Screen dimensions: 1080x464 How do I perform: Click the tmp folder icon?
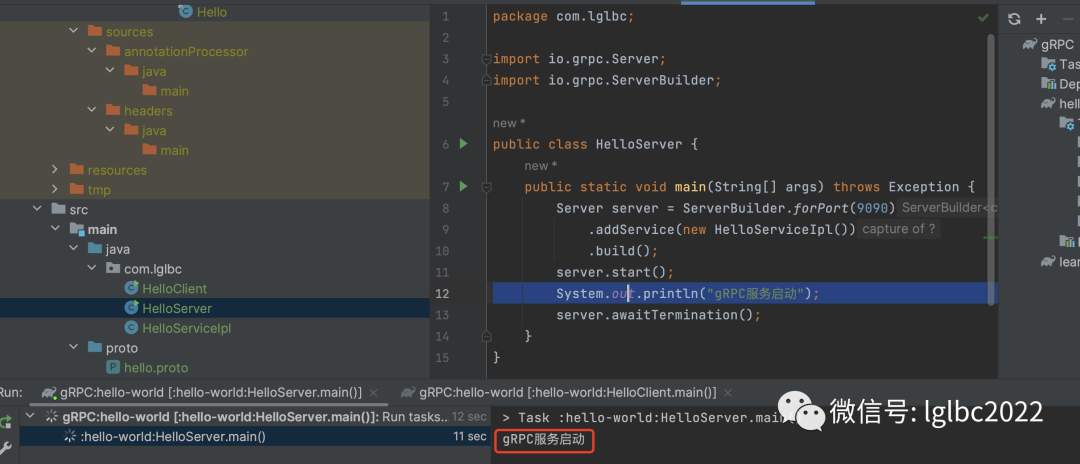(x=76, y=189)
